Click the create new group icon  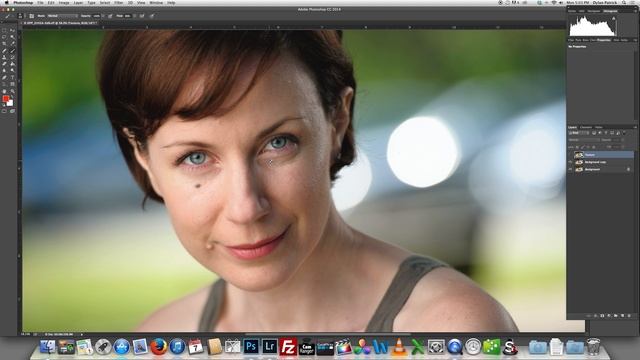616,316
